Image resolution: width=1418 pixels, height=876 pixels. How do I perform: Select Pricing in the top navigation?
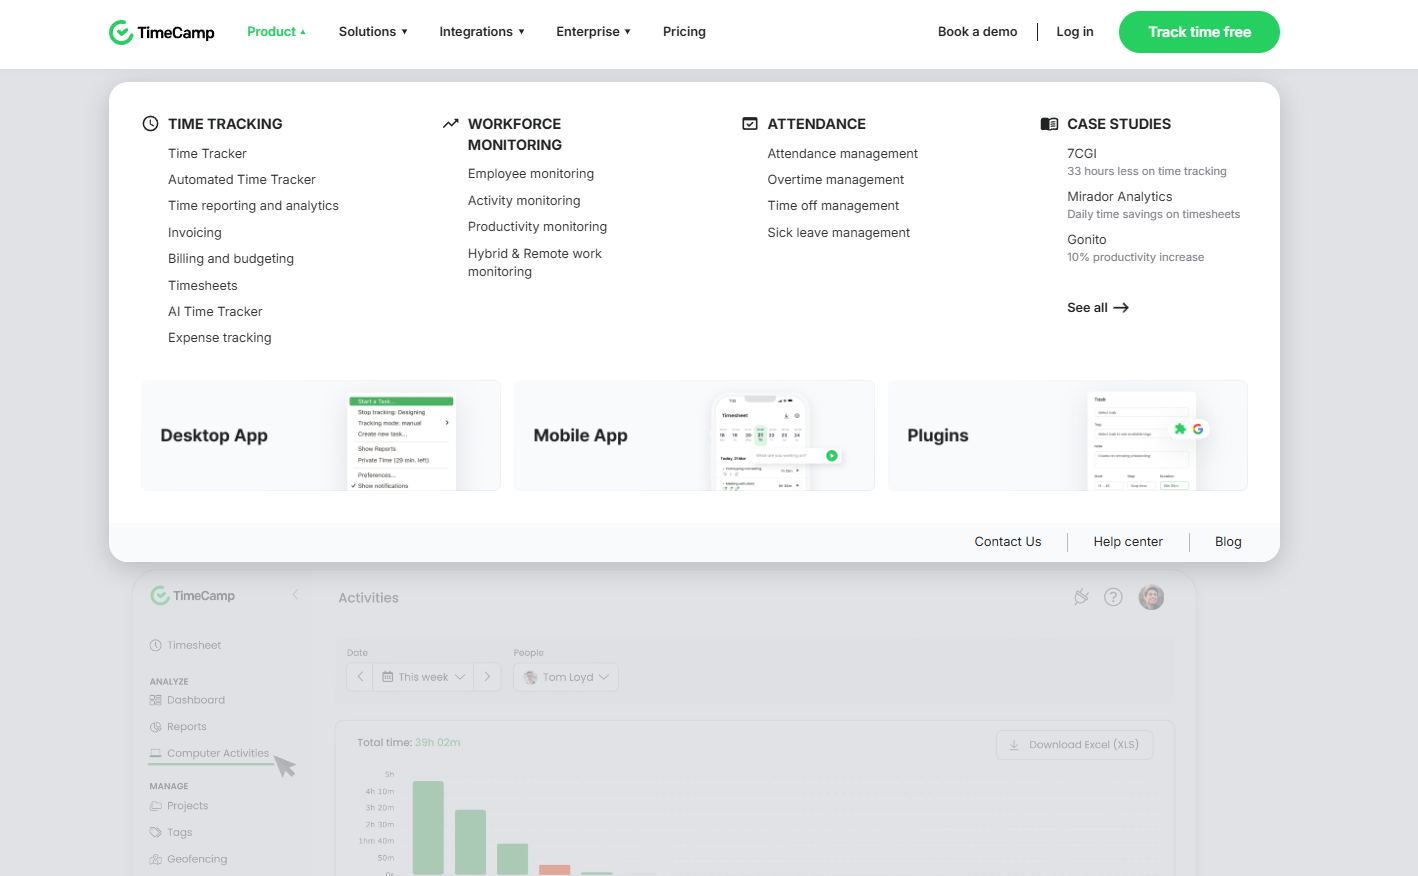pyautogui.click(x=684, y=31)
